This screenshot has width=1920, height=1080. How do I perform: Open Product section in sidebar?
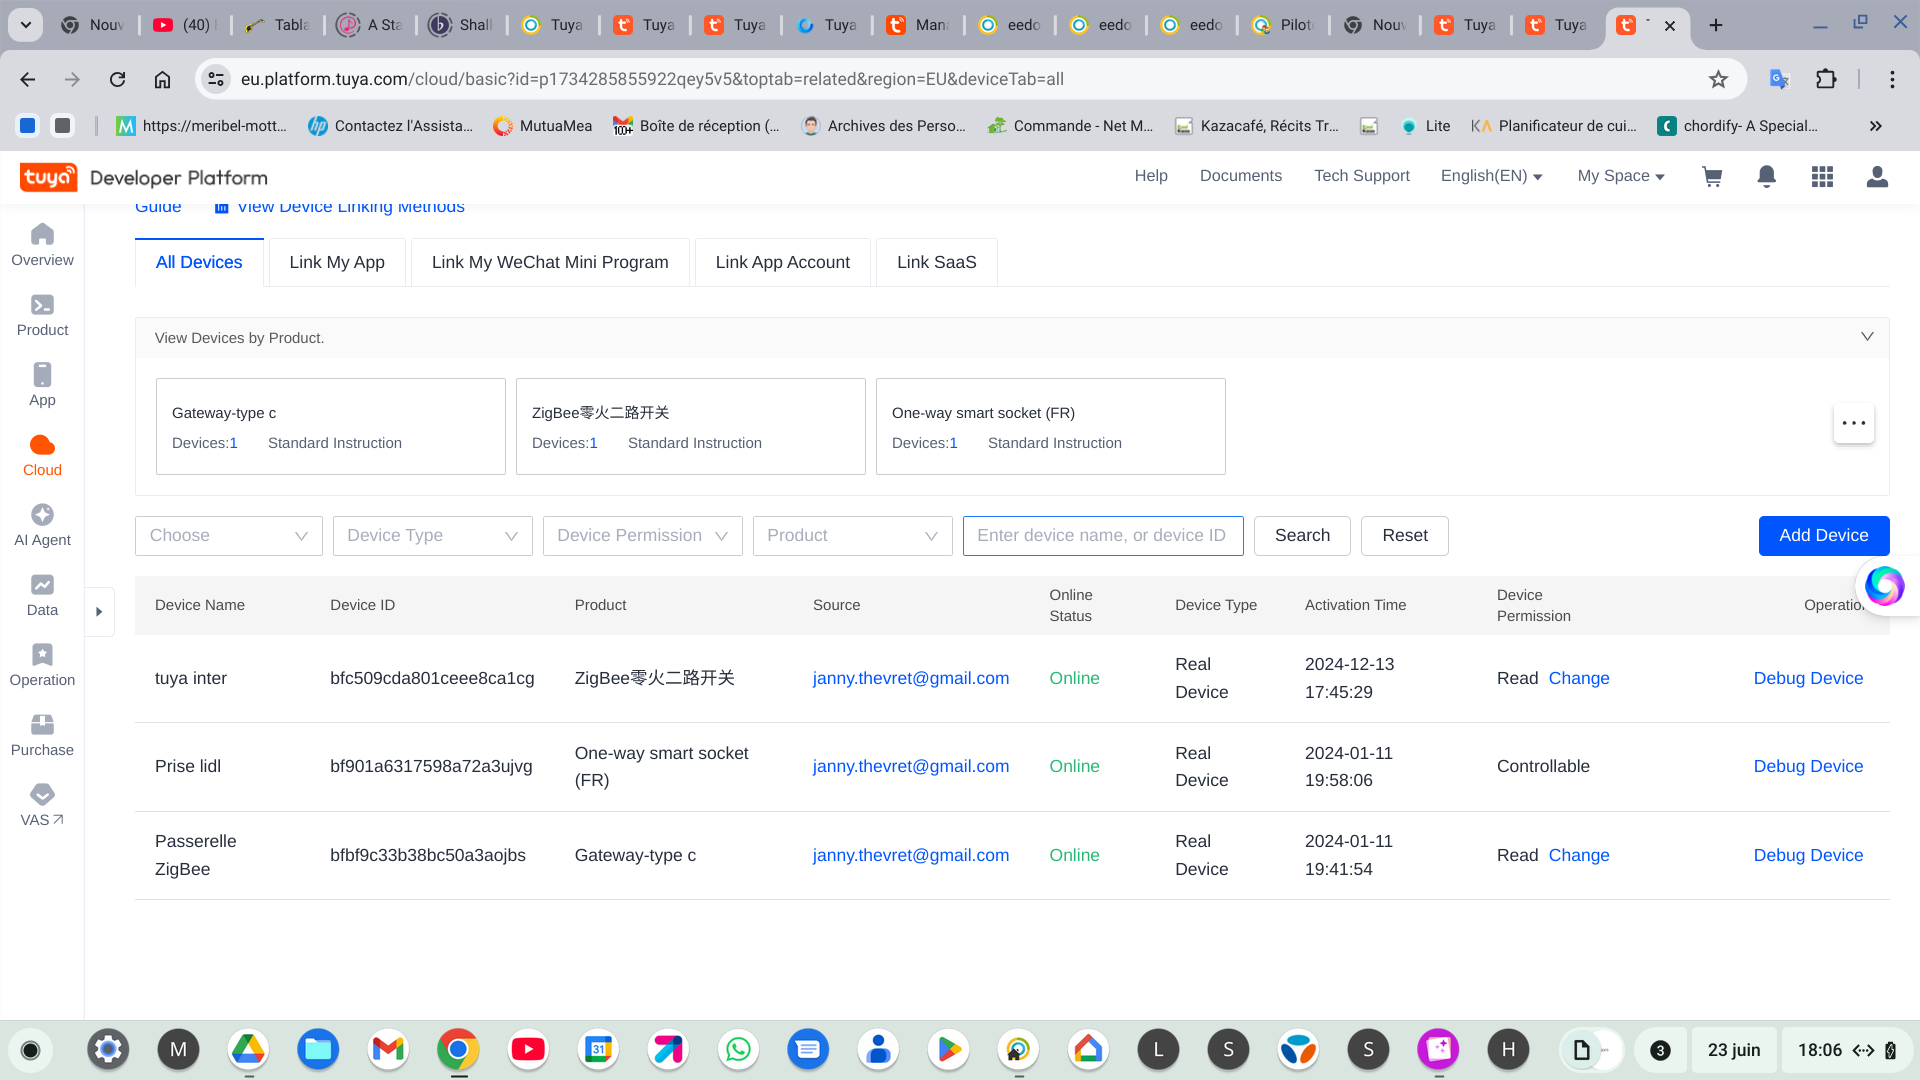coord(42,315)
